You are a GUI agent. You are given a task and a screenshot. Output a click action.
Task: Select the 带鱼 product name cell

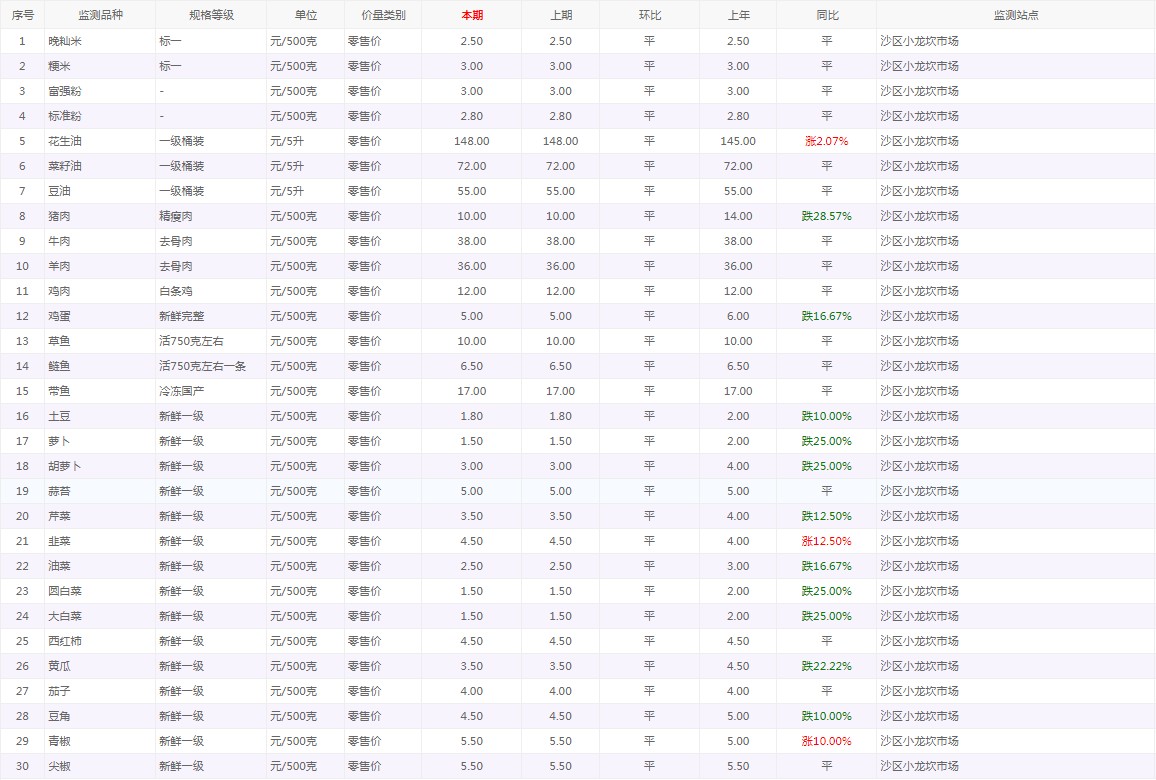(x=59, y=391)
